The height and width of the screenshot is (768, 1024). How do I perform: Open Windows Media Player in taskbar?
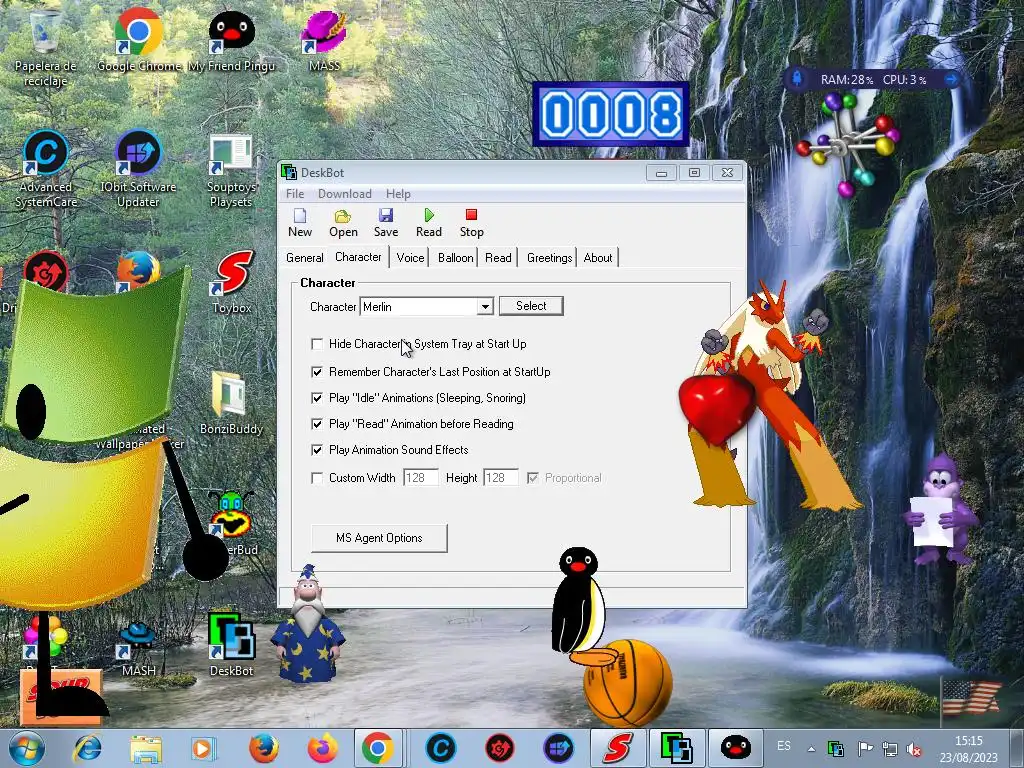[202, 748]
